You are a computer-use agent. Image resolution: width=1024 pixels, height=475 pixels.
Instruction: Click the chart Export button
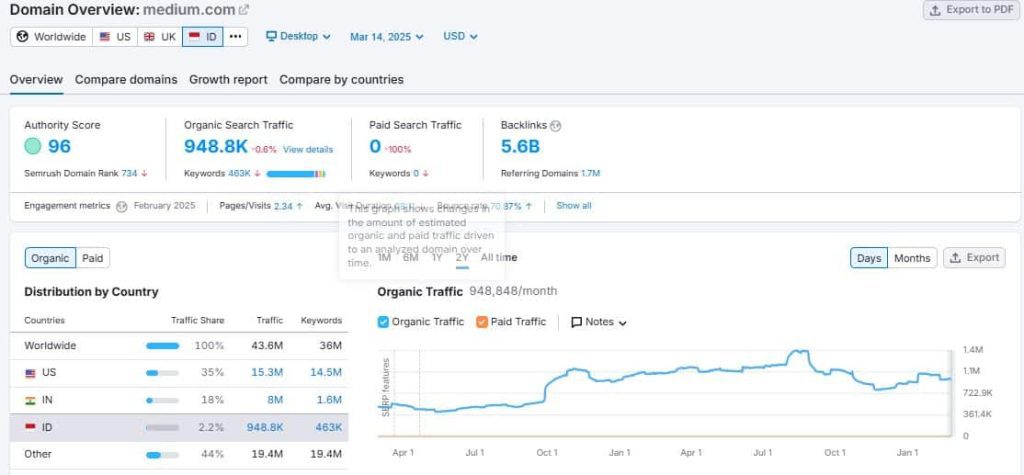[974, 257]
